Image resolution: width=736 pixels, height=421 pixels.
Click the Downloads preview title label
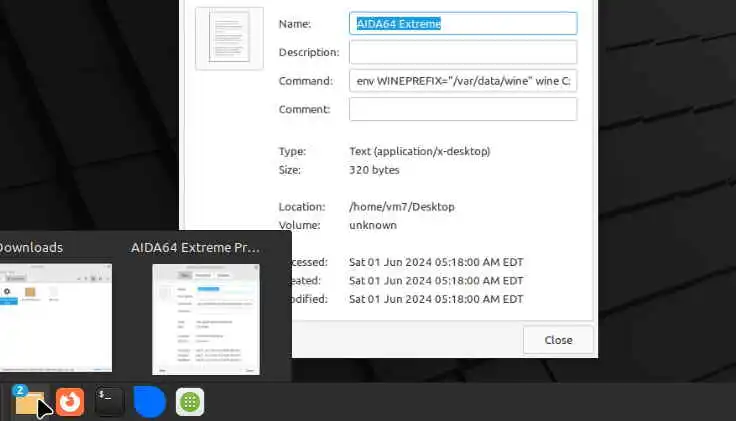[x=31, y=247]
